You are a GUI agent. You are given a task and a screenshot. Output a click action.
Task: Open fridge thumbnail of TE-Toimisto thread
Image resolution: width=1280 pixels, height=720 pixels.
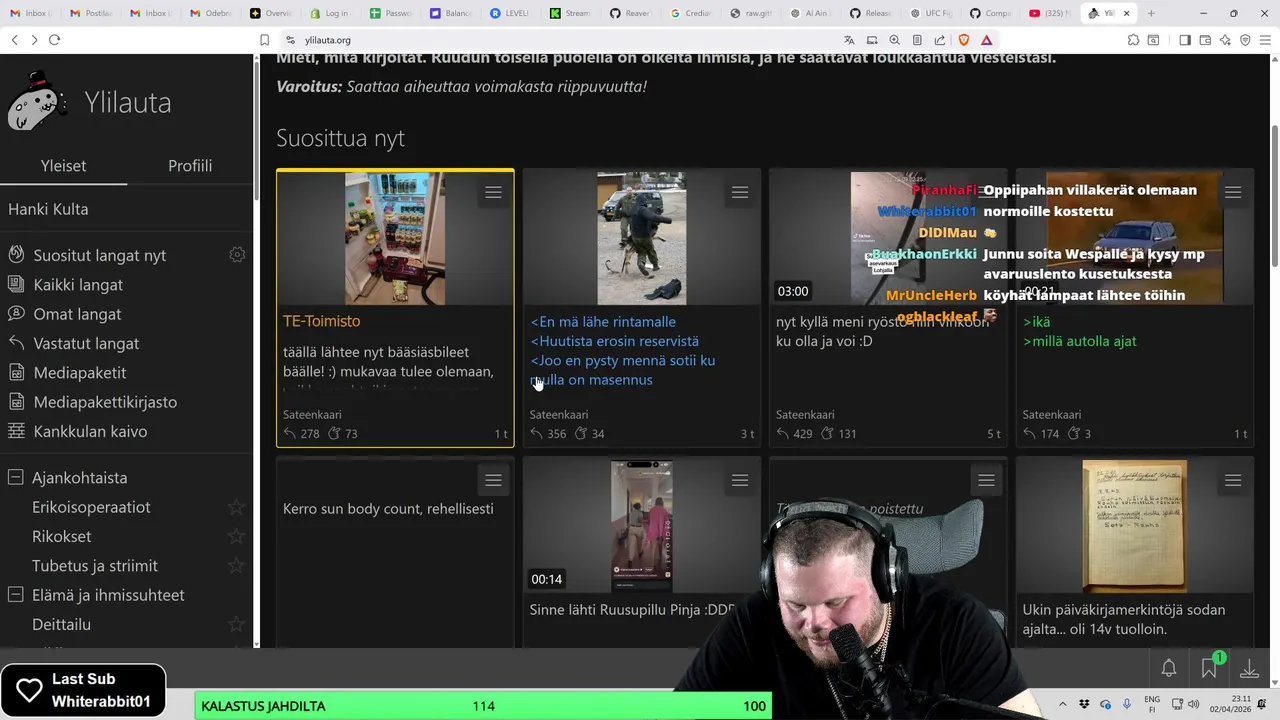click(x=395, y=238)
